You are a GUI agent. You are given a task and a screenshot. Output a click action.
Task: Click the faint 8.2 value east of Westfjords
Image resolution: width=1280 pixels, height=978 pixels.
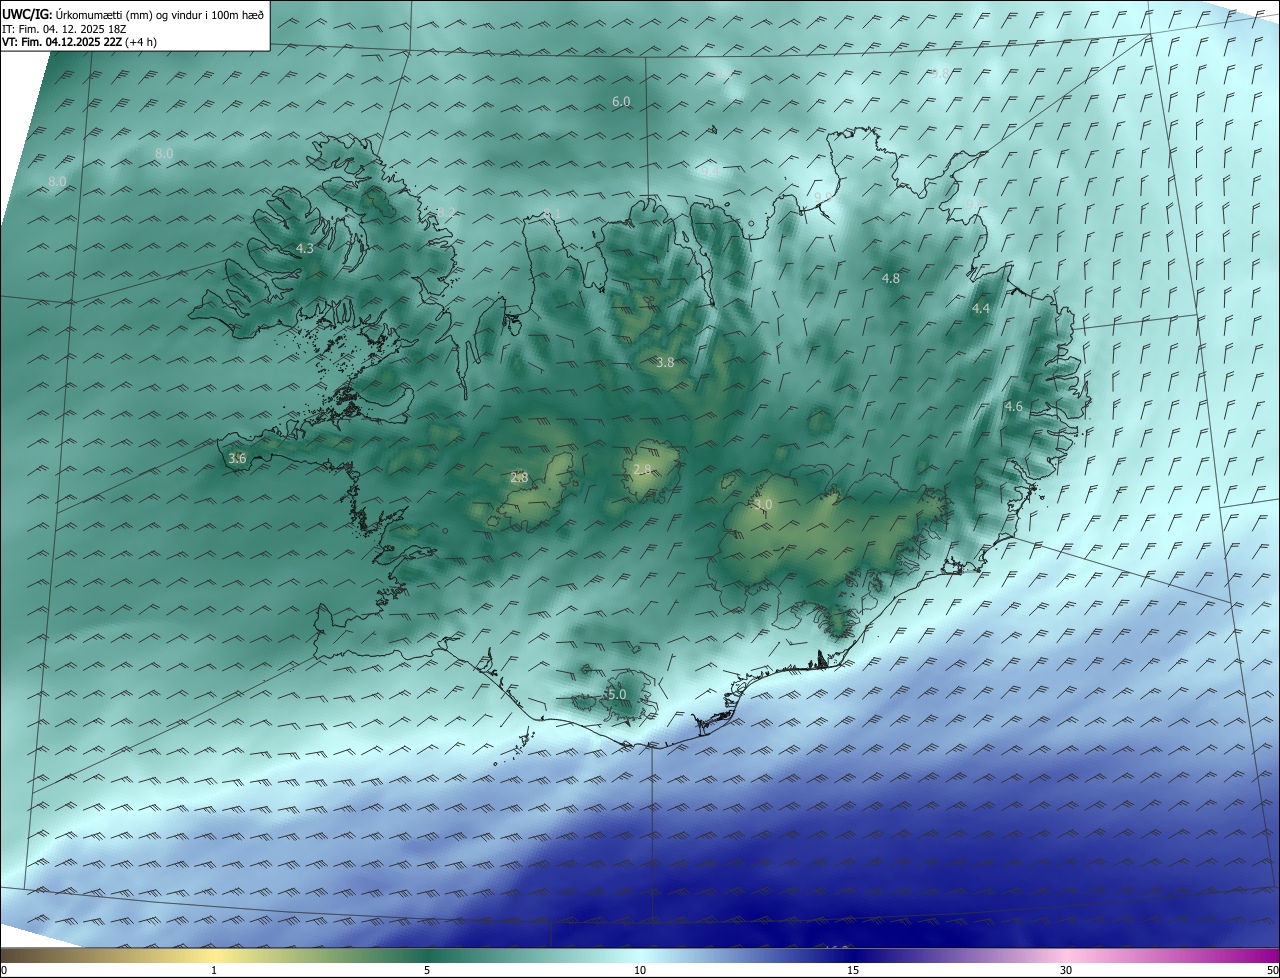tap(445, 213)
